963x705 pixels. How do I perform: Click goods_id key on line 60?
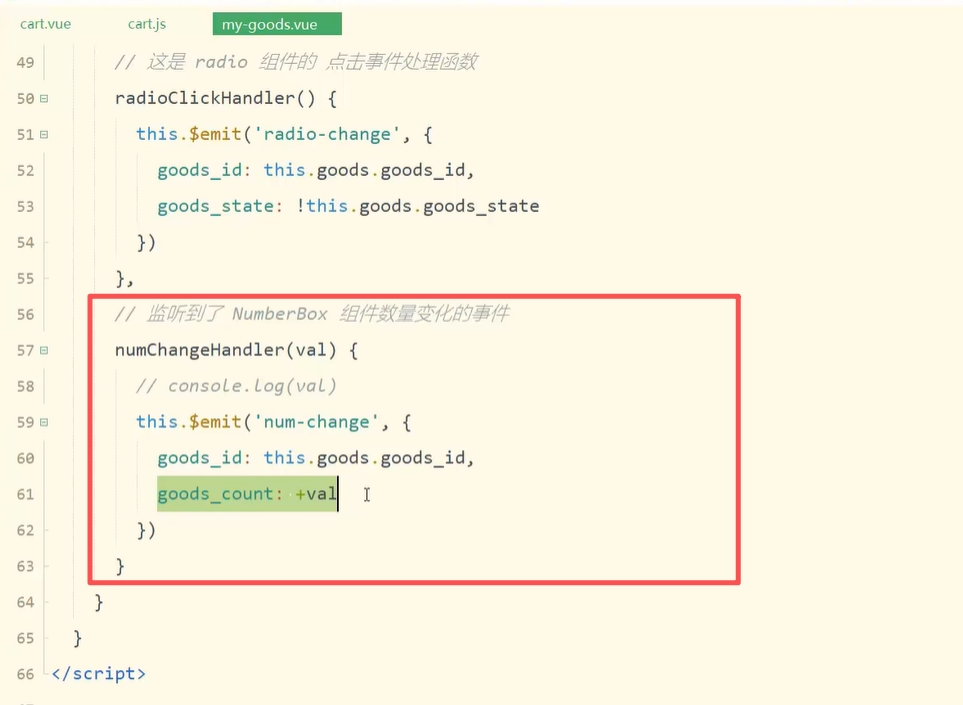point(200,458)
